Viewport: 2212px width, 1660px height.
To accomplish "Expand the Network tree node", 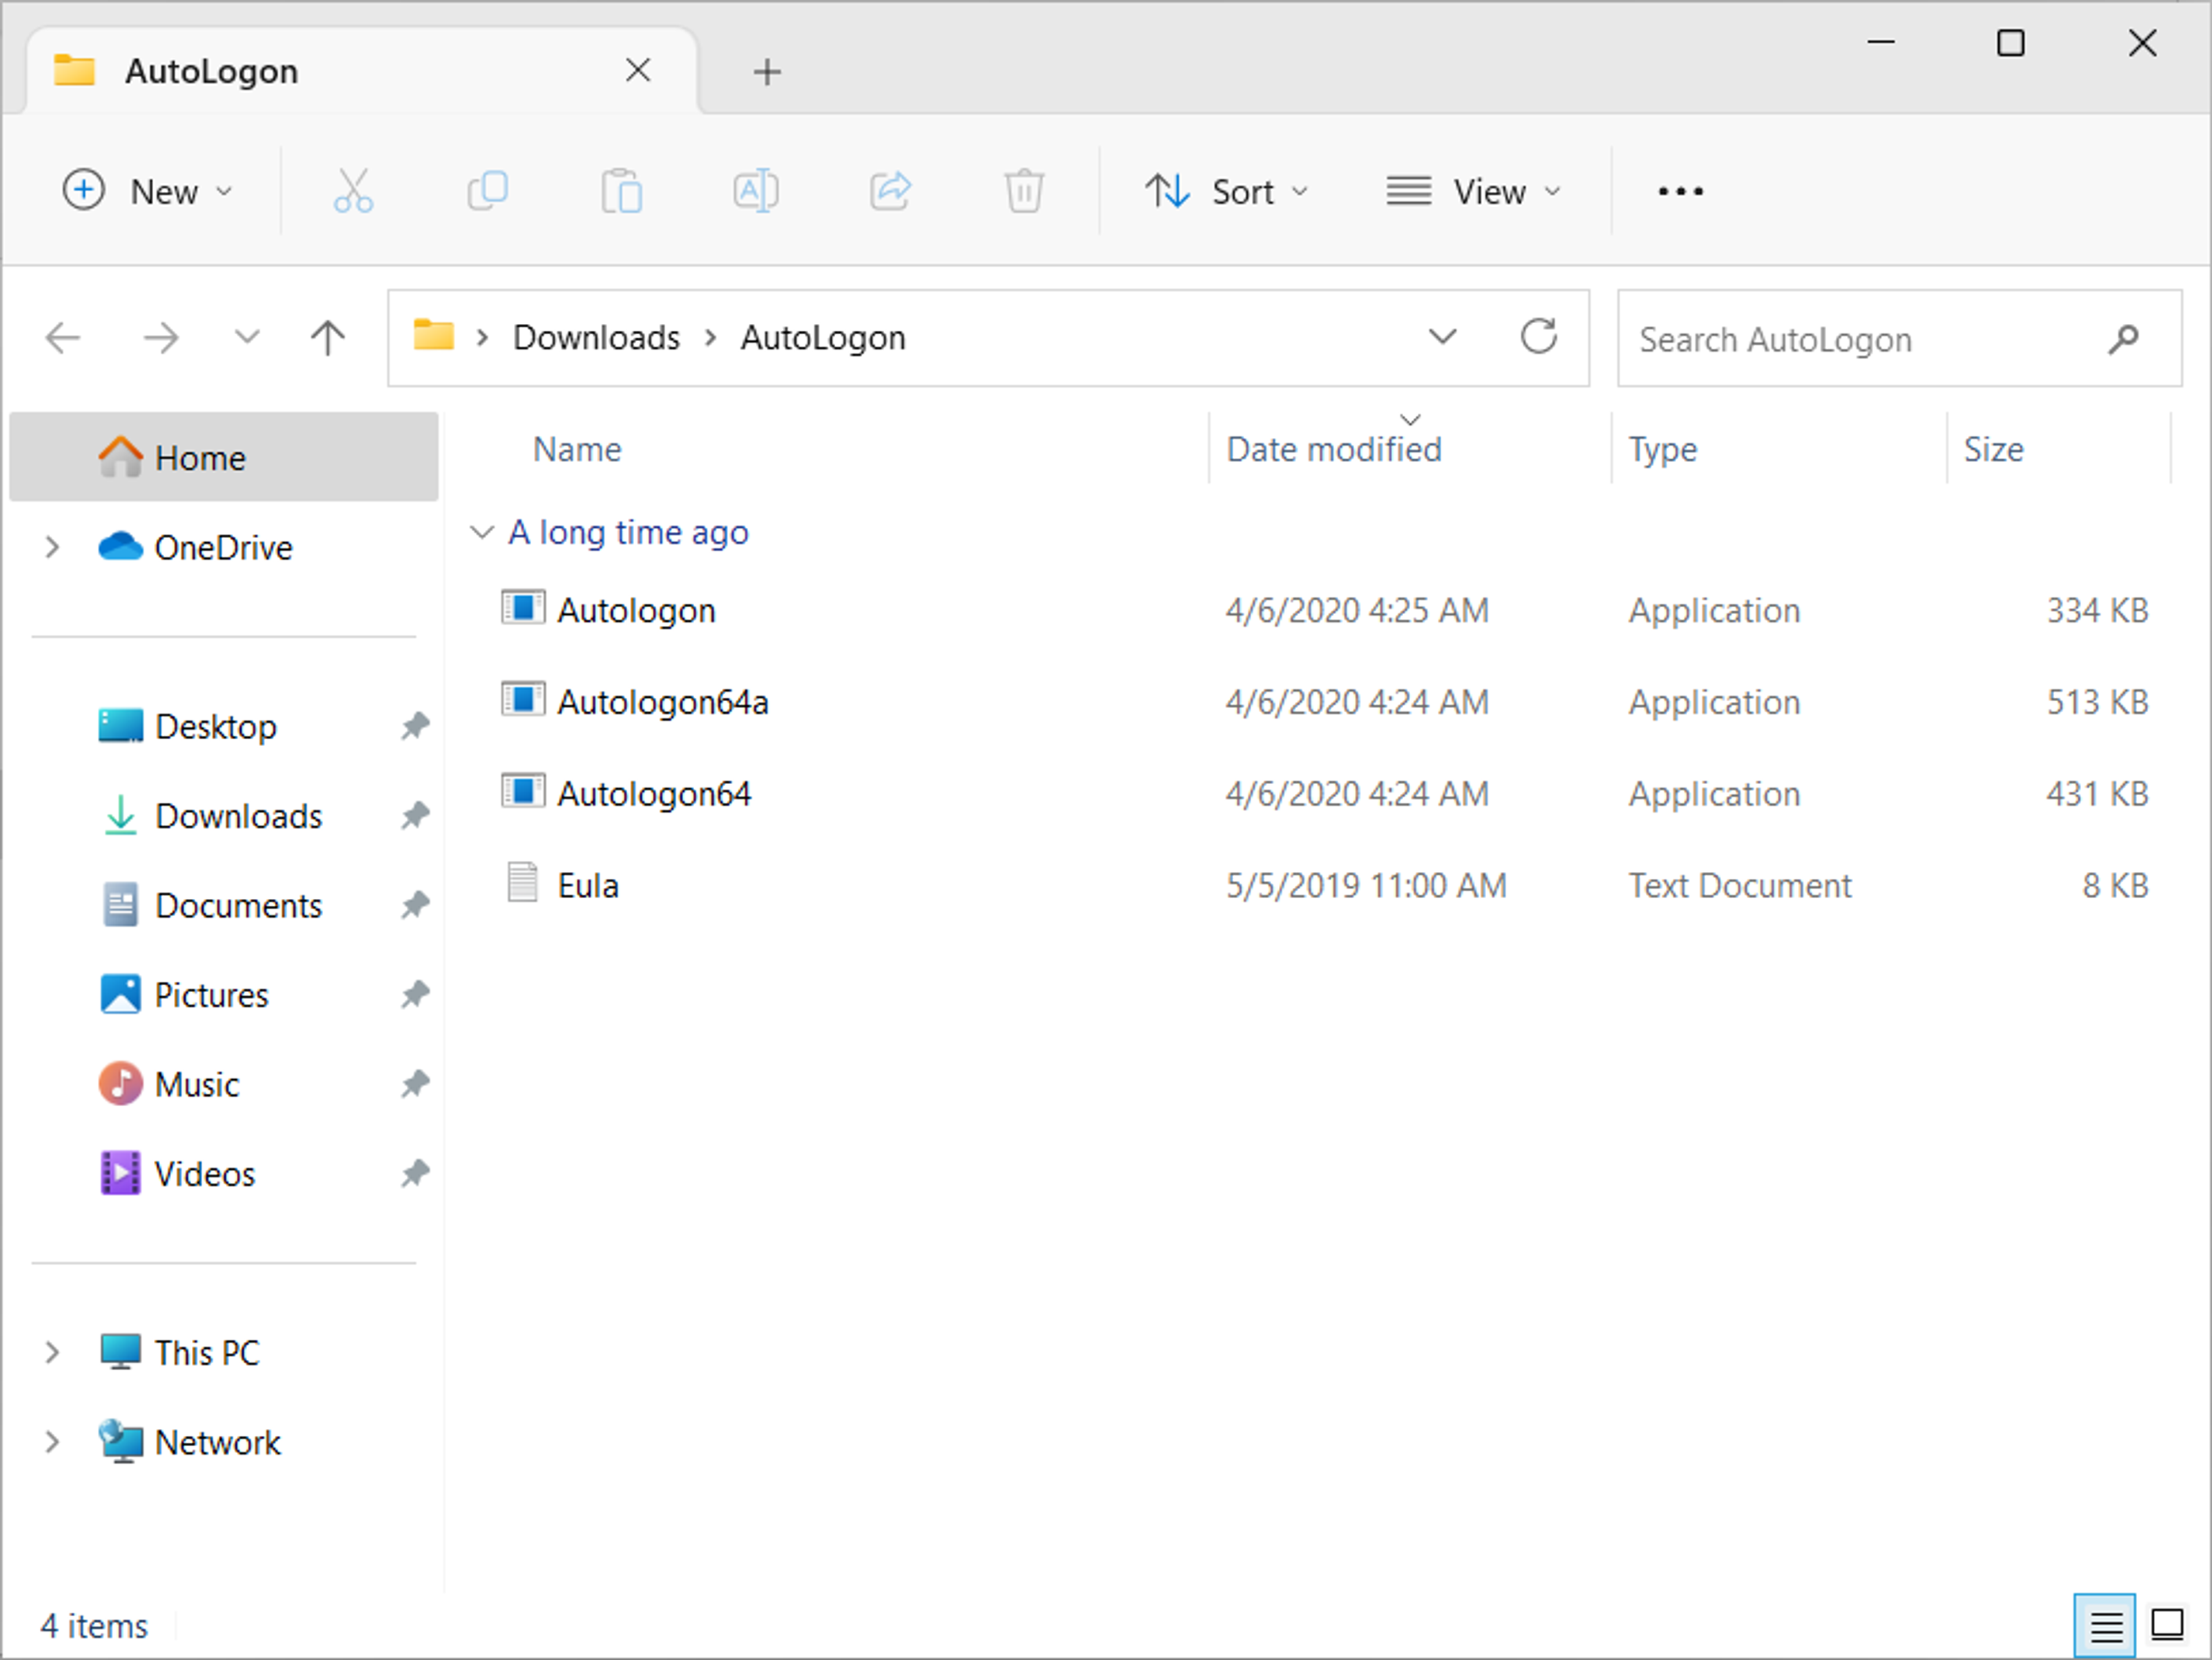I will 52,1442.
